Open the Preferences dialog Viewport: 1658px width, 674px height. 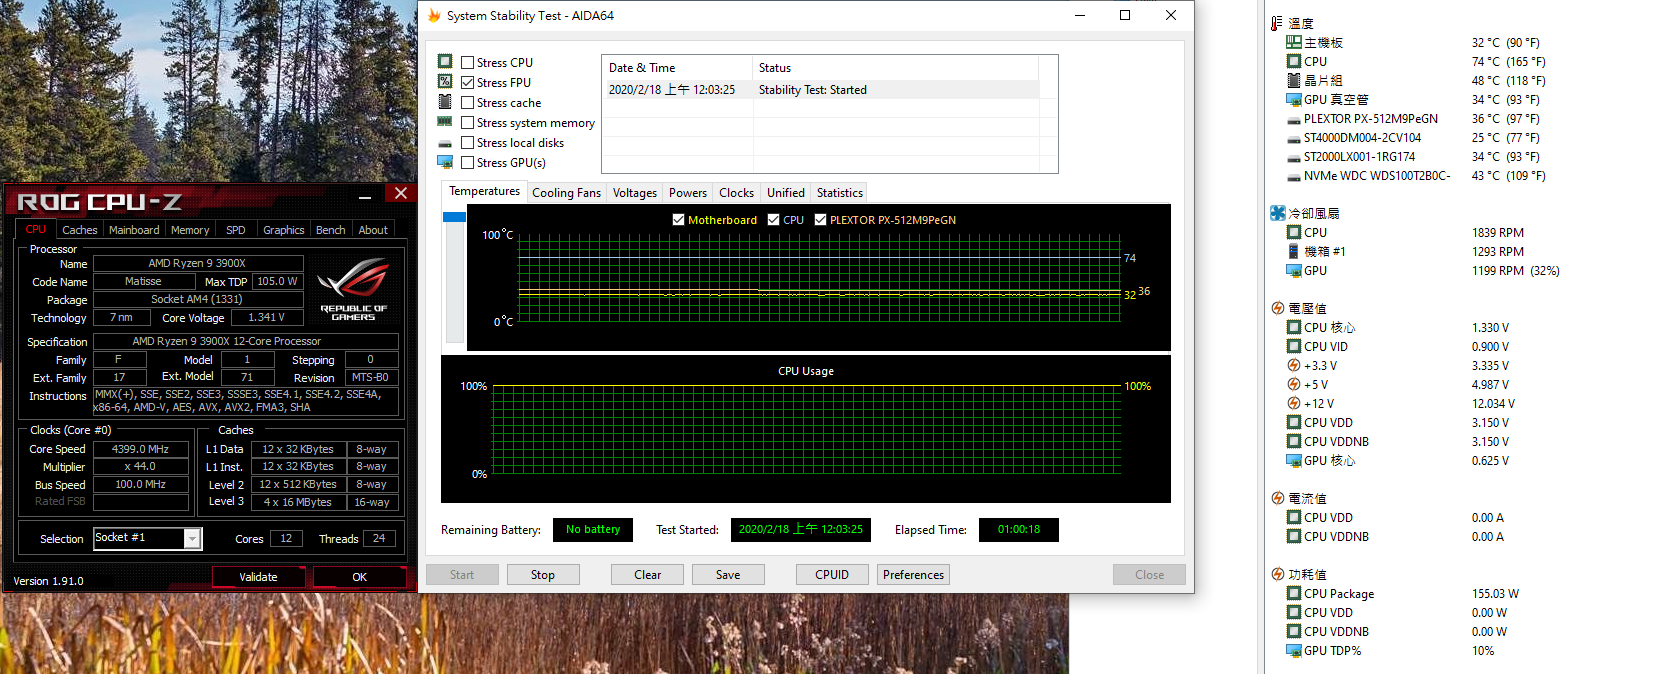click(913, 575)
